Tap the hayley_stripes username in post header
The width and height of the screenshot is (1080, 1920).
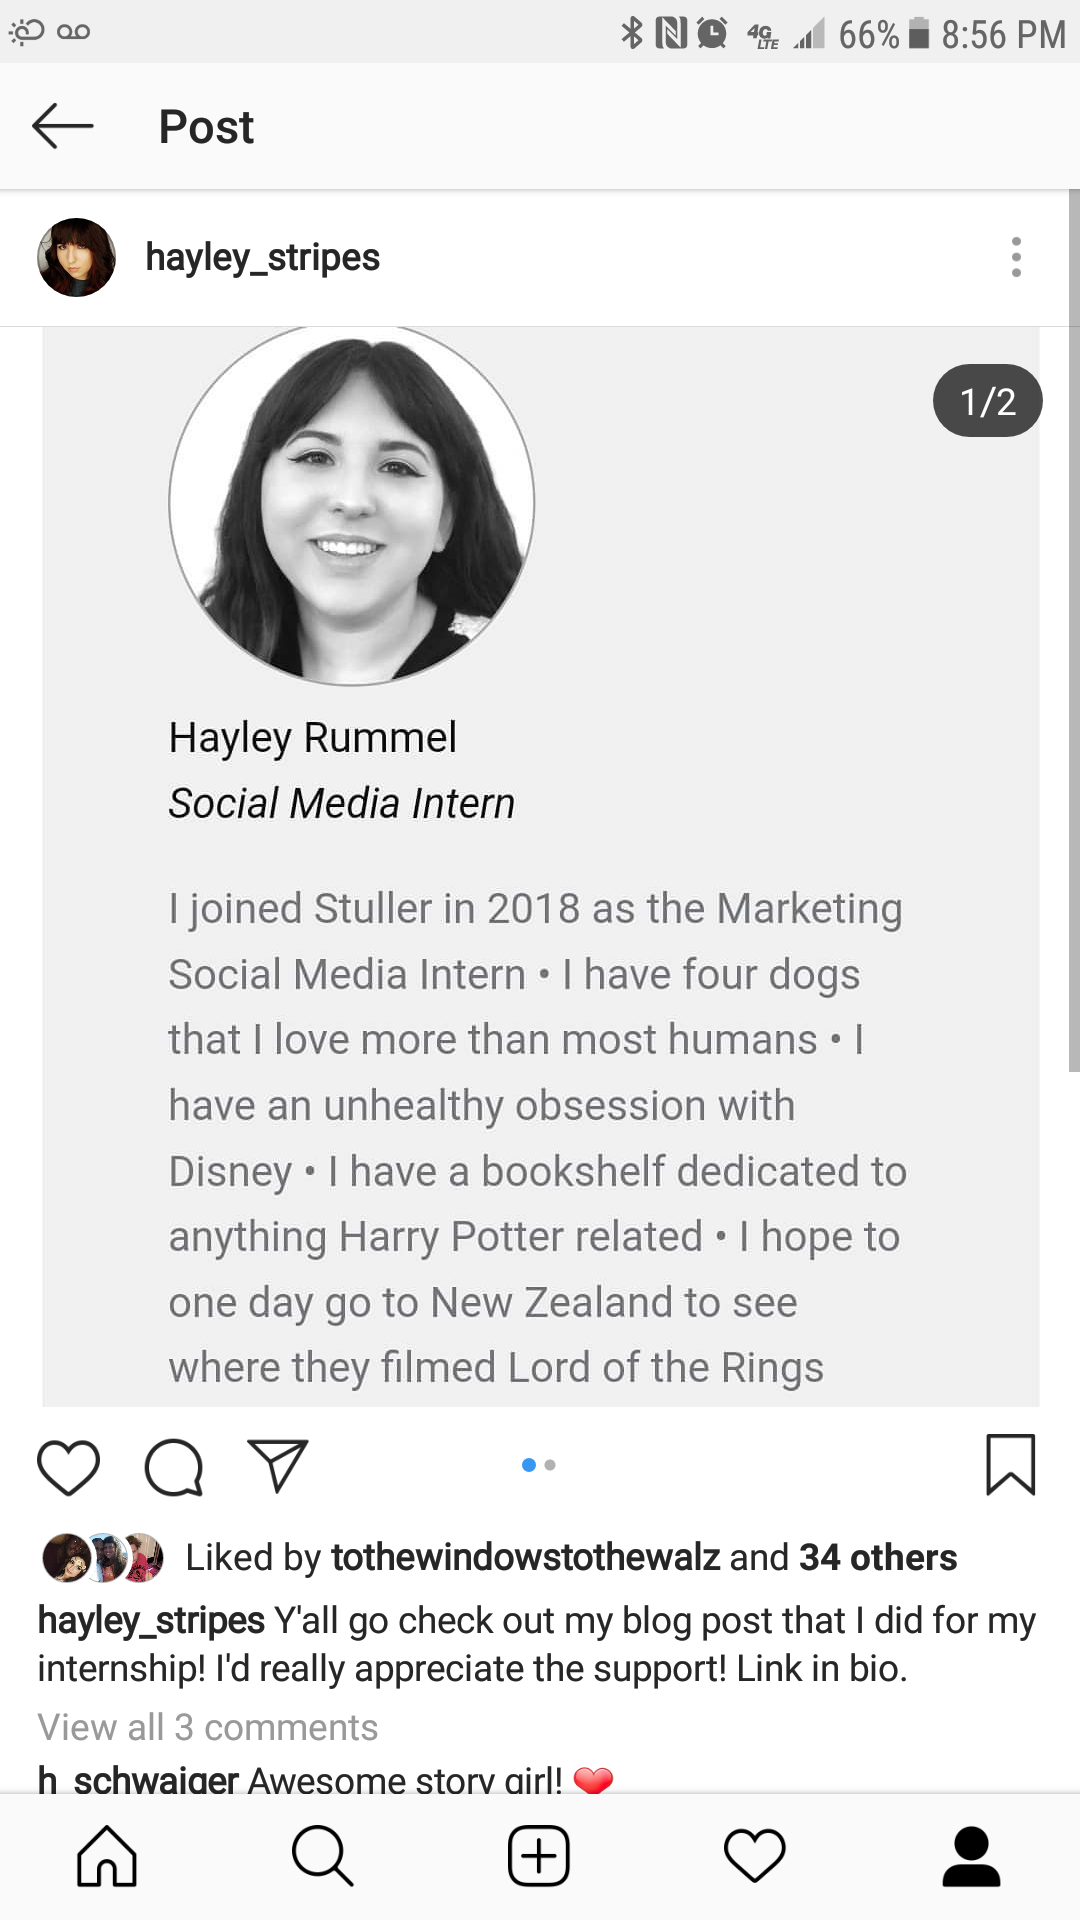[262, 257]
